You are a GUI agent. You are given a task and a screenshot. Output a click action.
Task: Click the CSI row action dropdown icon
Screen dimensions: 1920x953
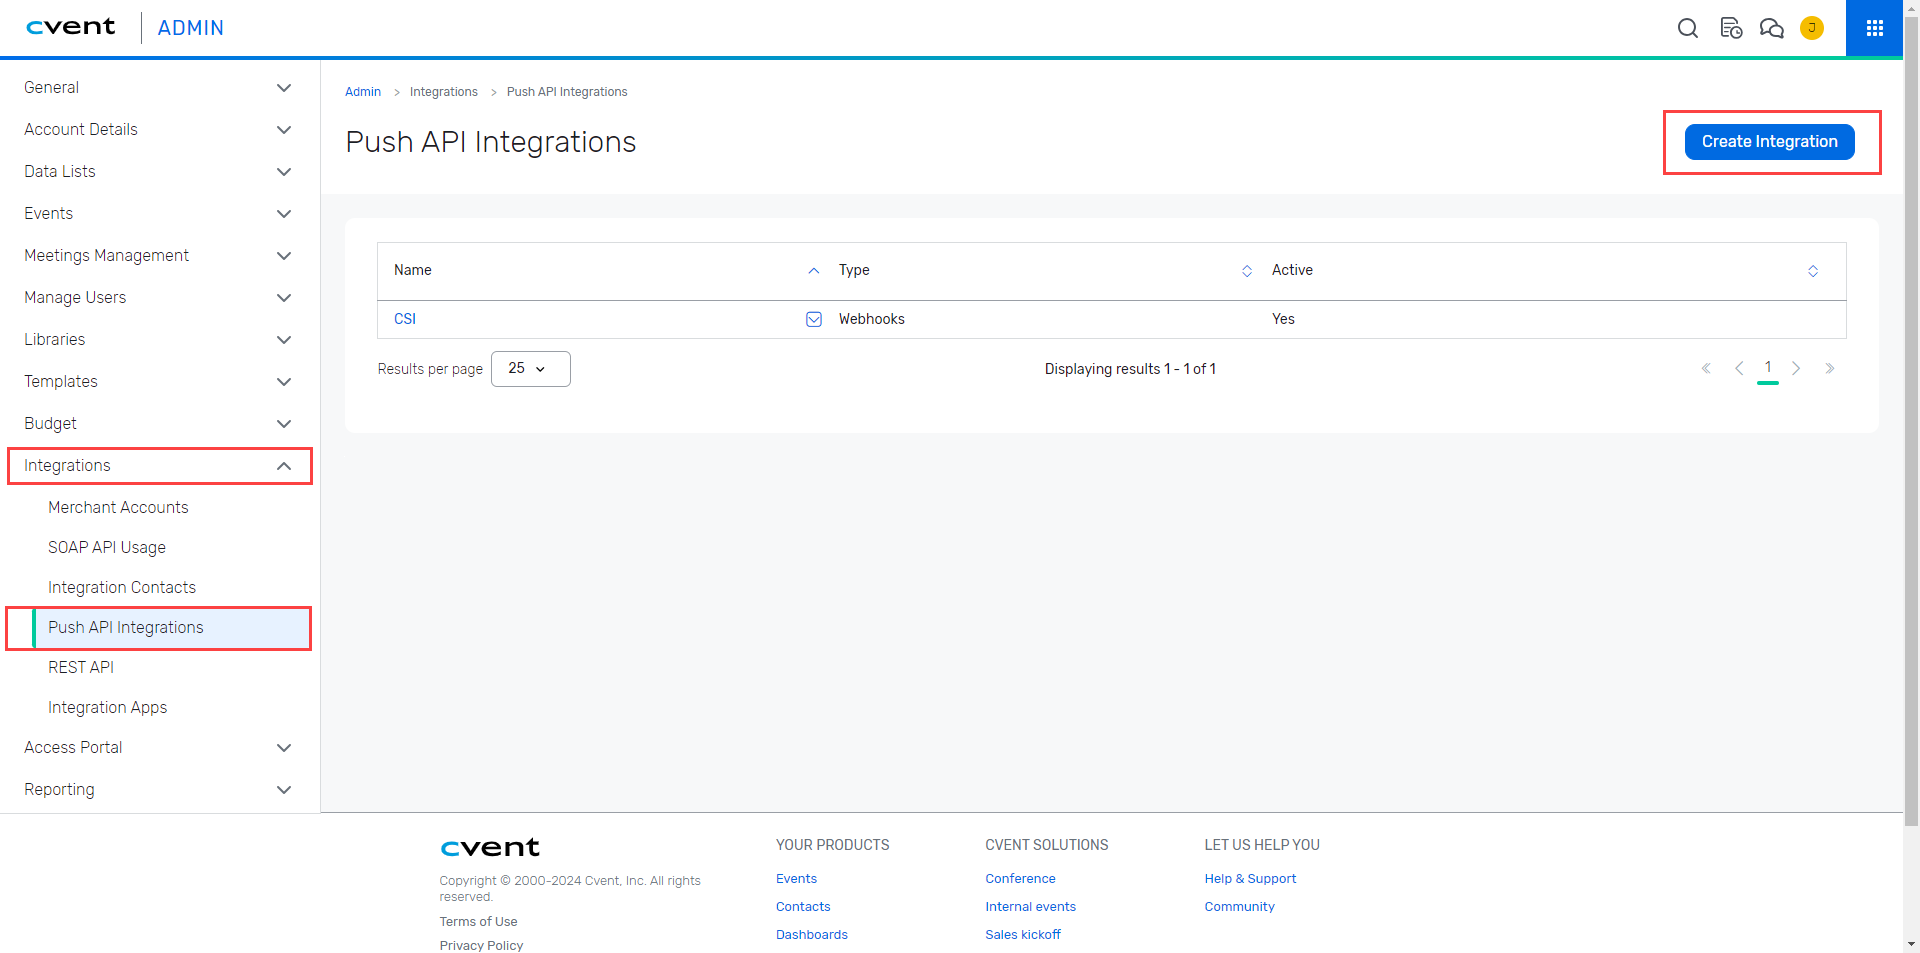point(814,319)
